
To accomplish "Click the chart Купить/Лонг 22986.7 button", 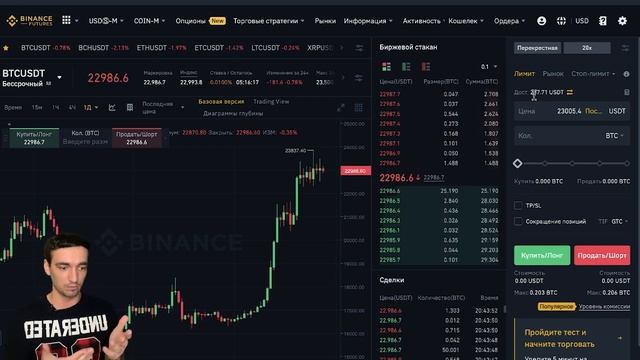I will (x=34, y=138).
